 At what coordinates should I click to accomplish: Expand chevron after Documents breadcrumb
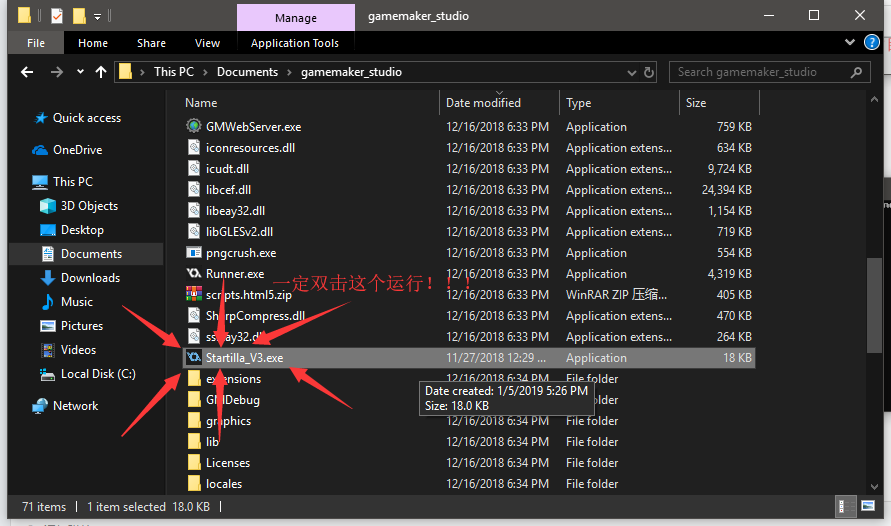tap(289, 72)
